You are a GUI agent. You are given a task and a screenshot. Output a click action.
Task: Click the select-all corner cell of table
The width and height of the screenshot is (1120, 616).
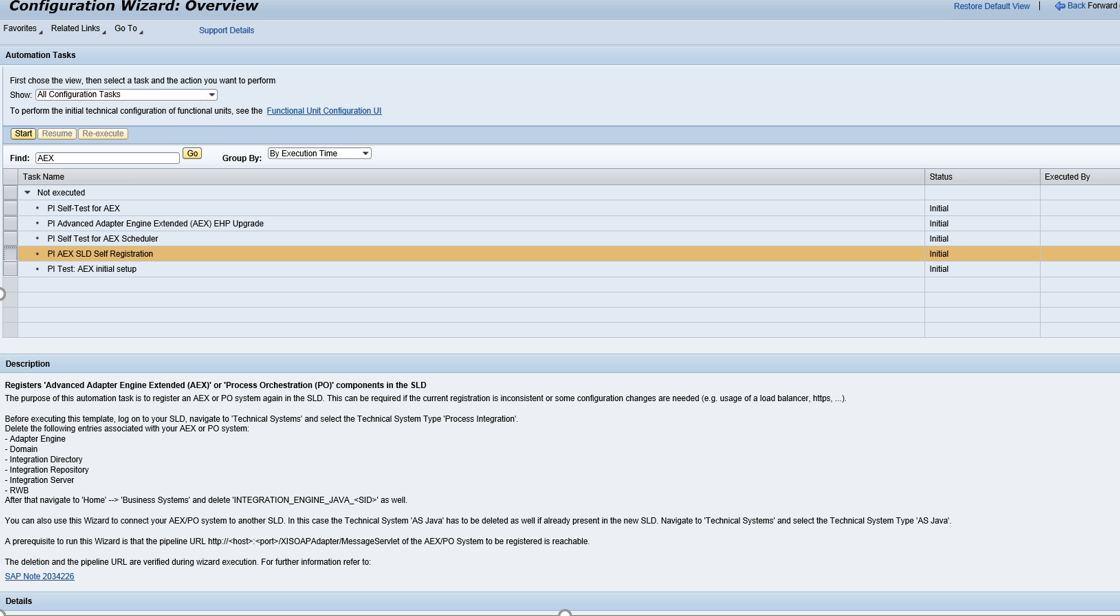(10, 177)
